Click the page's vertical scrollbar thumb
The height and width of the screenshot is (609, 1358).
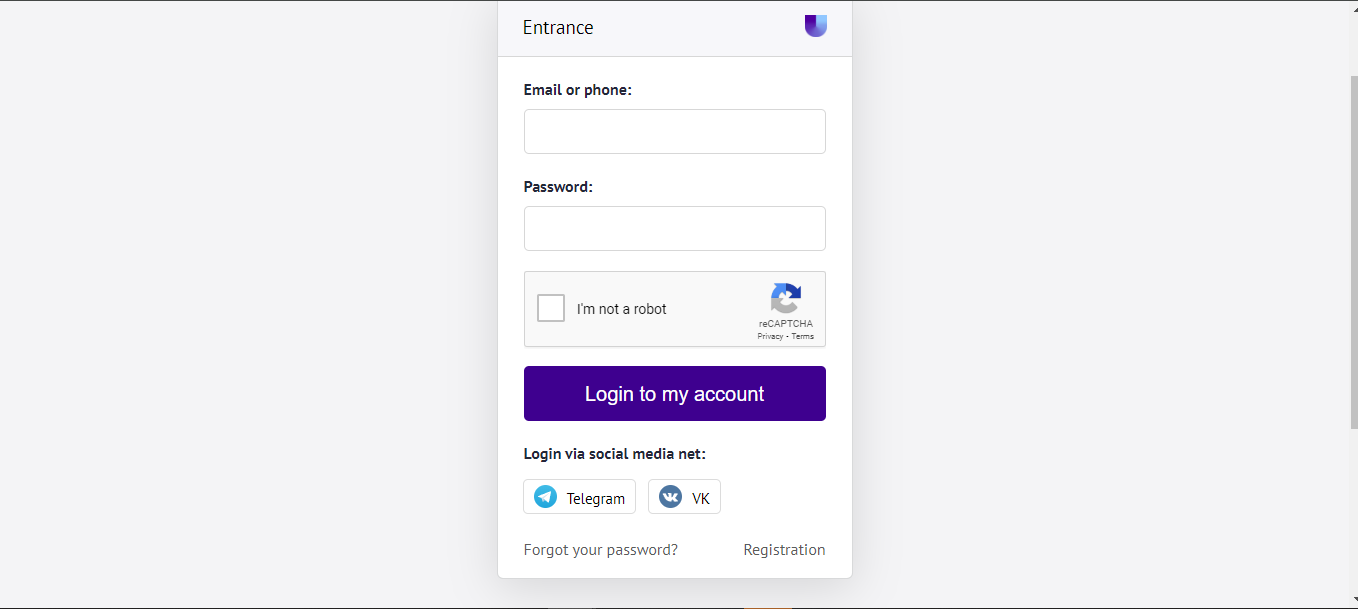click(x=1354, y=250)
